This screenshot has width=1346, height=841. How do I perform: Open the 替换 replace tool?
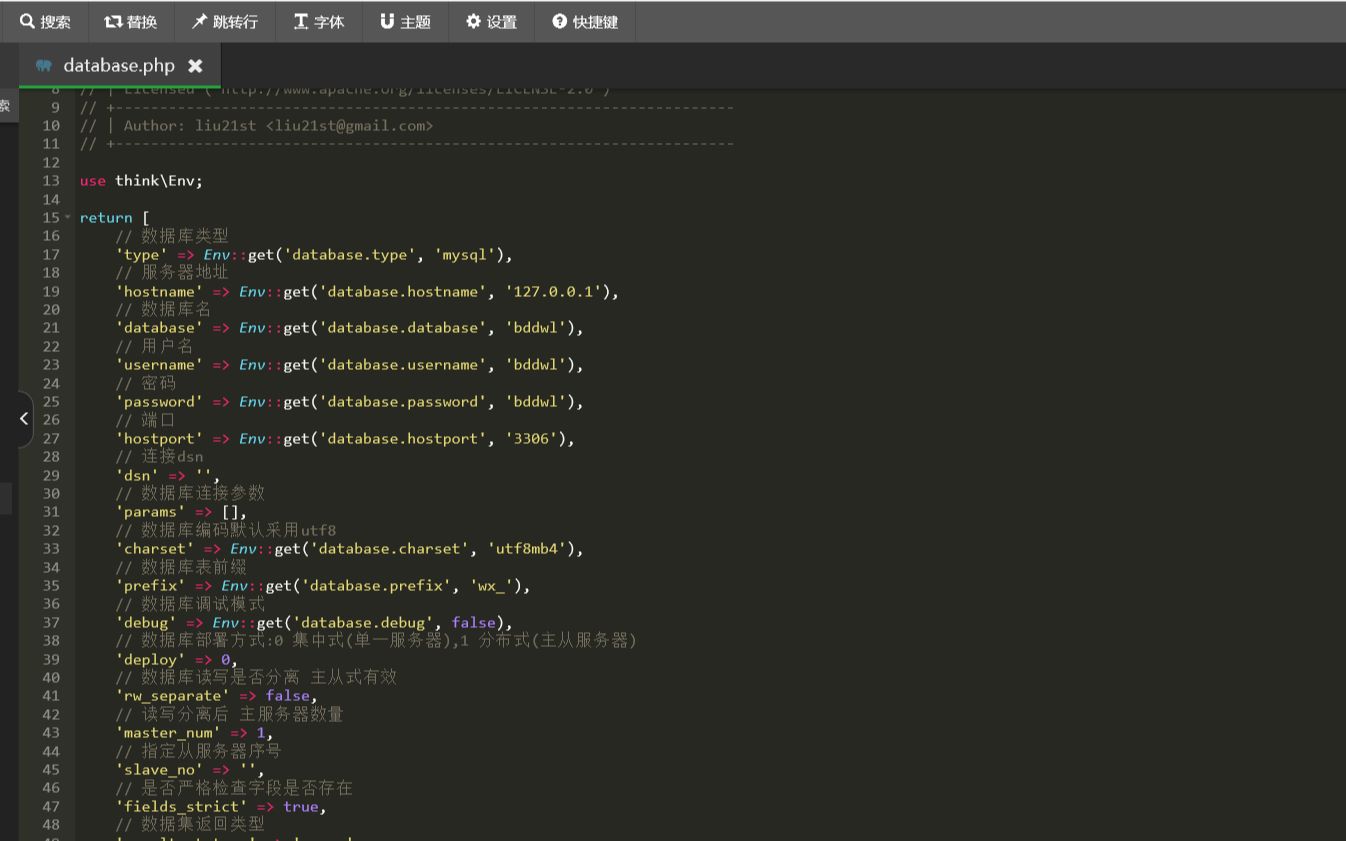pos(131,21)
